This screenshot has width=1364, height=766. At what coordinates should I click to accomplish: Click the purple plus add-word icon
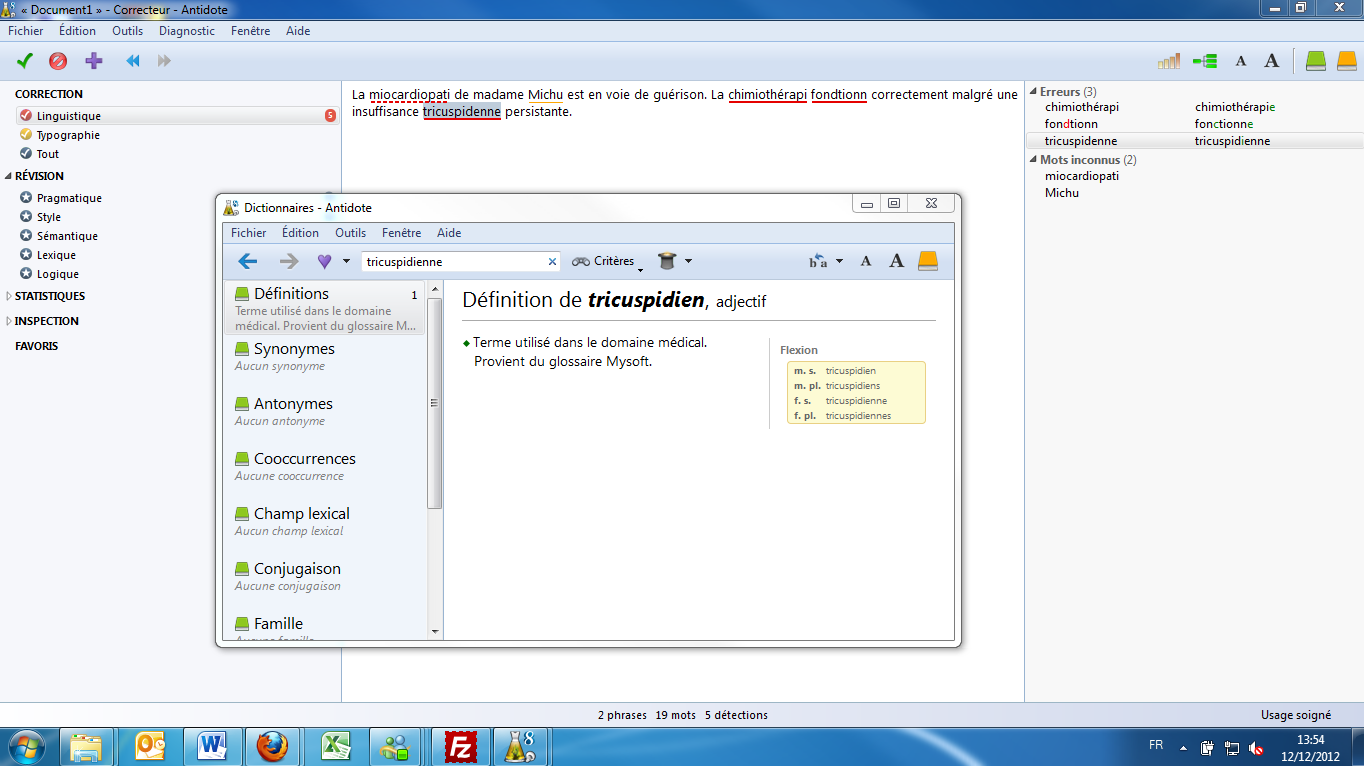point(94,61)
